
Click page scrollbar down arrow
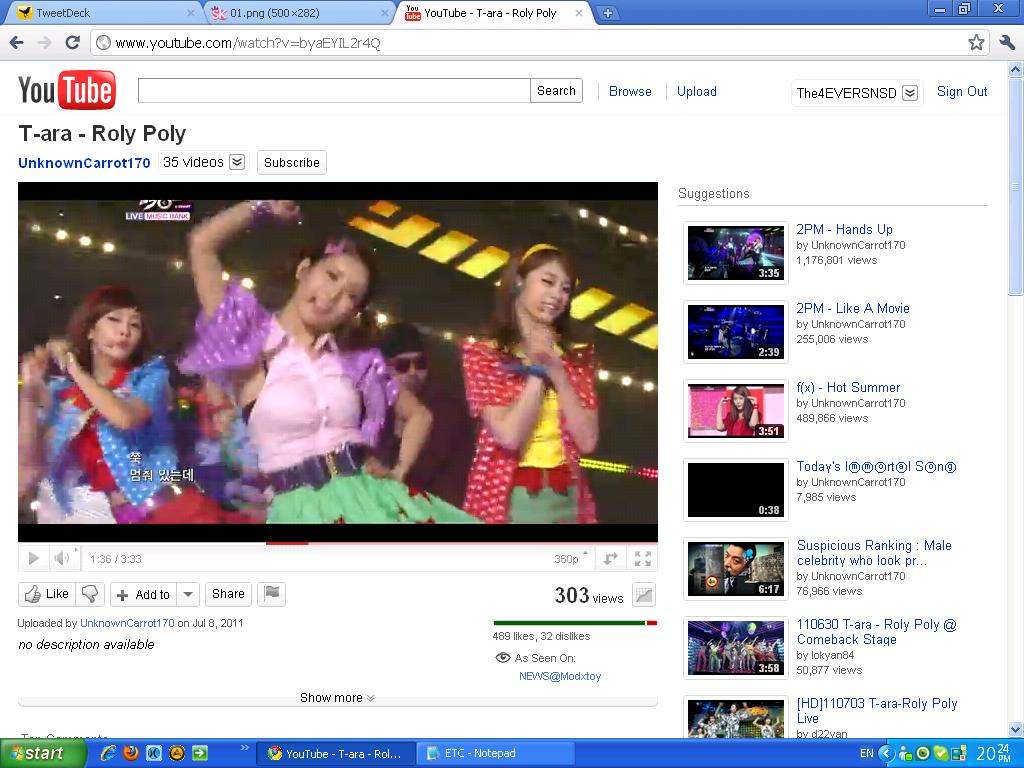coord(1016,729)
